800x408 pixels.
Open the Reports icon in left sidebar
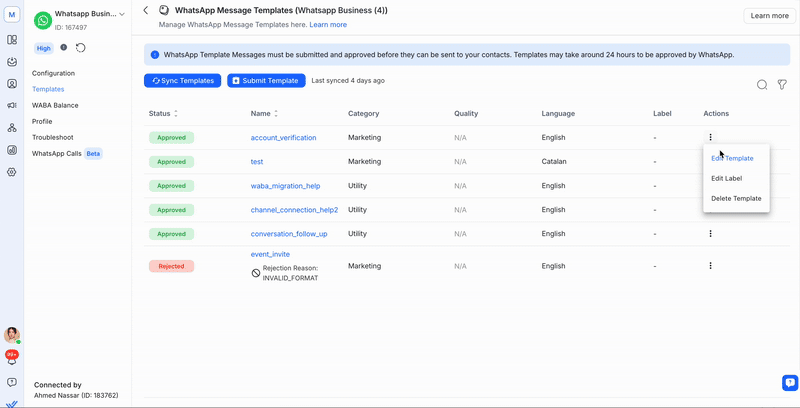(12, 150)
